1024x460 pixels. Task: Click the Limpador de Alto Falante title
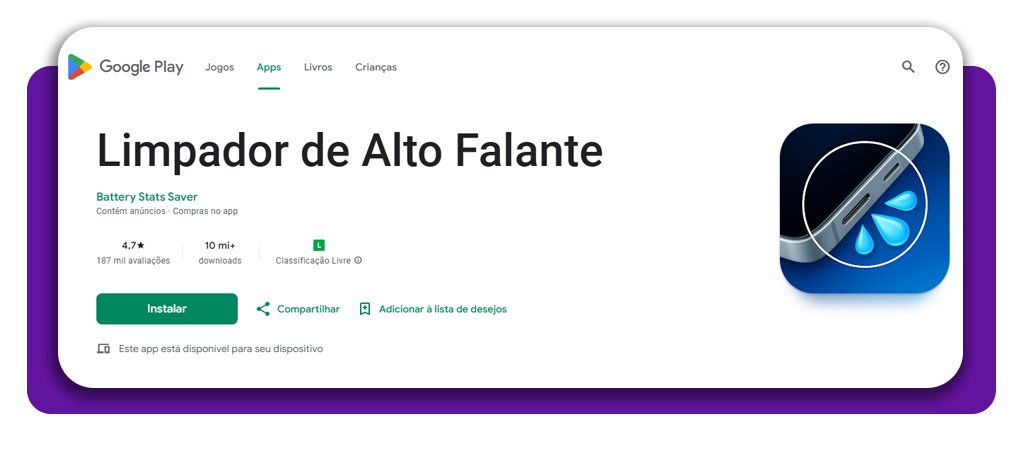[x=349, y=150]
